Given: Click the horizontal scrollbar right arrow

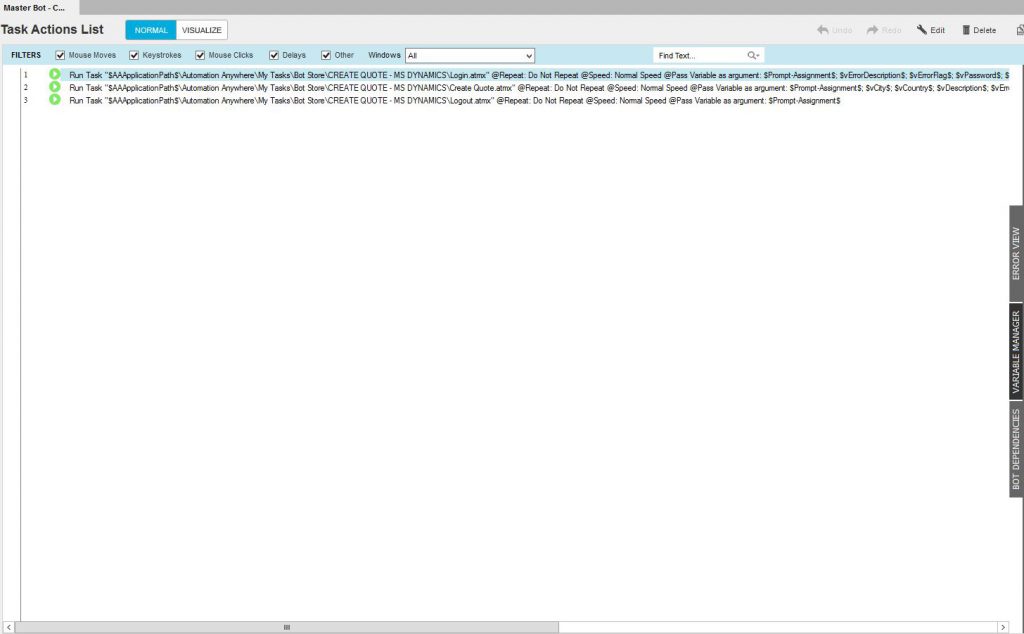Looking at the screenshot, I should point(1003,627).
